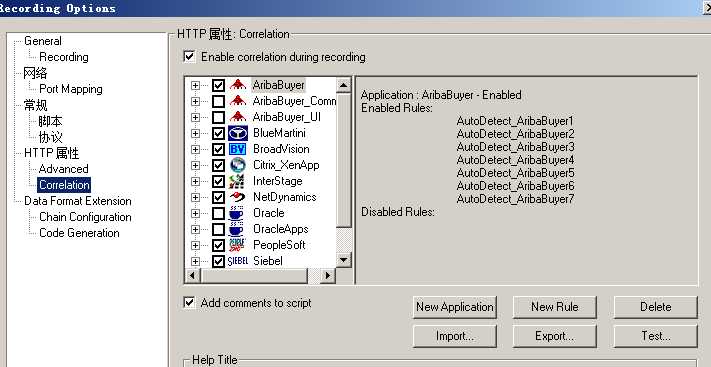Screen dimensions: 711x367
Task: Disable correlation during recording checkbox
Action: 189,57
